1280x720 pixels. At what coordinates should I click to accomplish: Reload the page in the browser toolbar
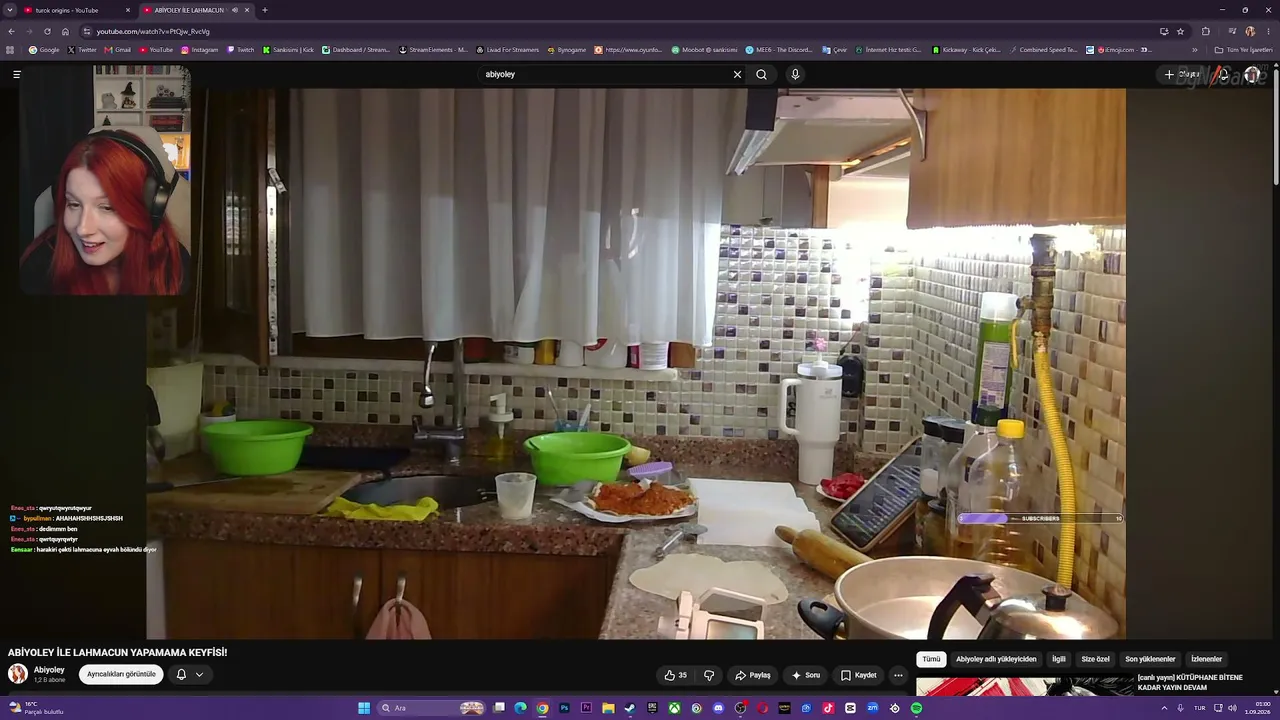point(47,31)
